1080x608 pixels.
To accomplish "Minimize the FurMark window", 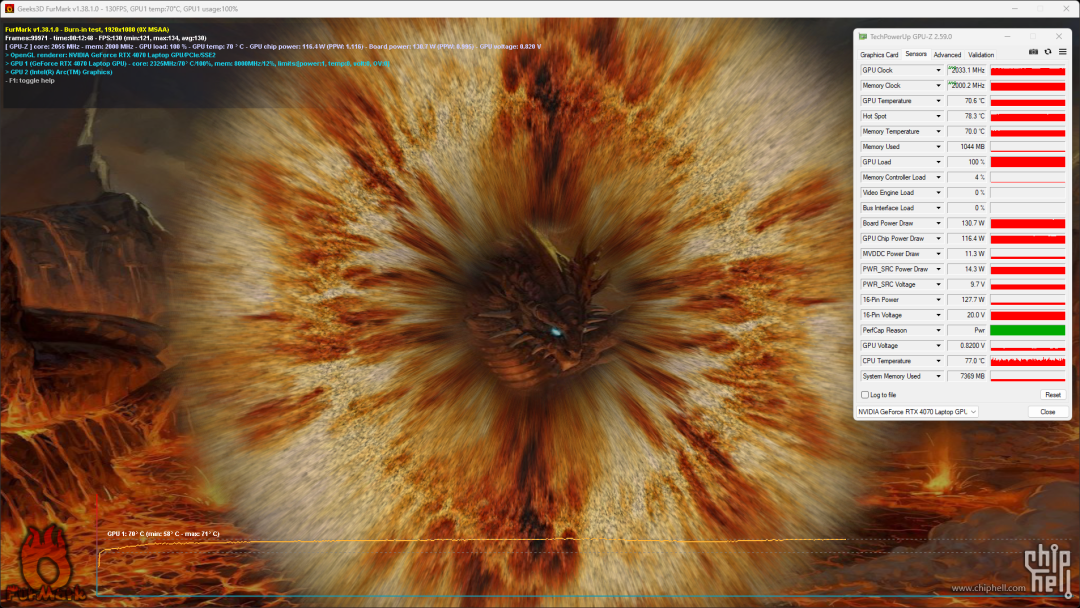I will tap(1015, 9).
